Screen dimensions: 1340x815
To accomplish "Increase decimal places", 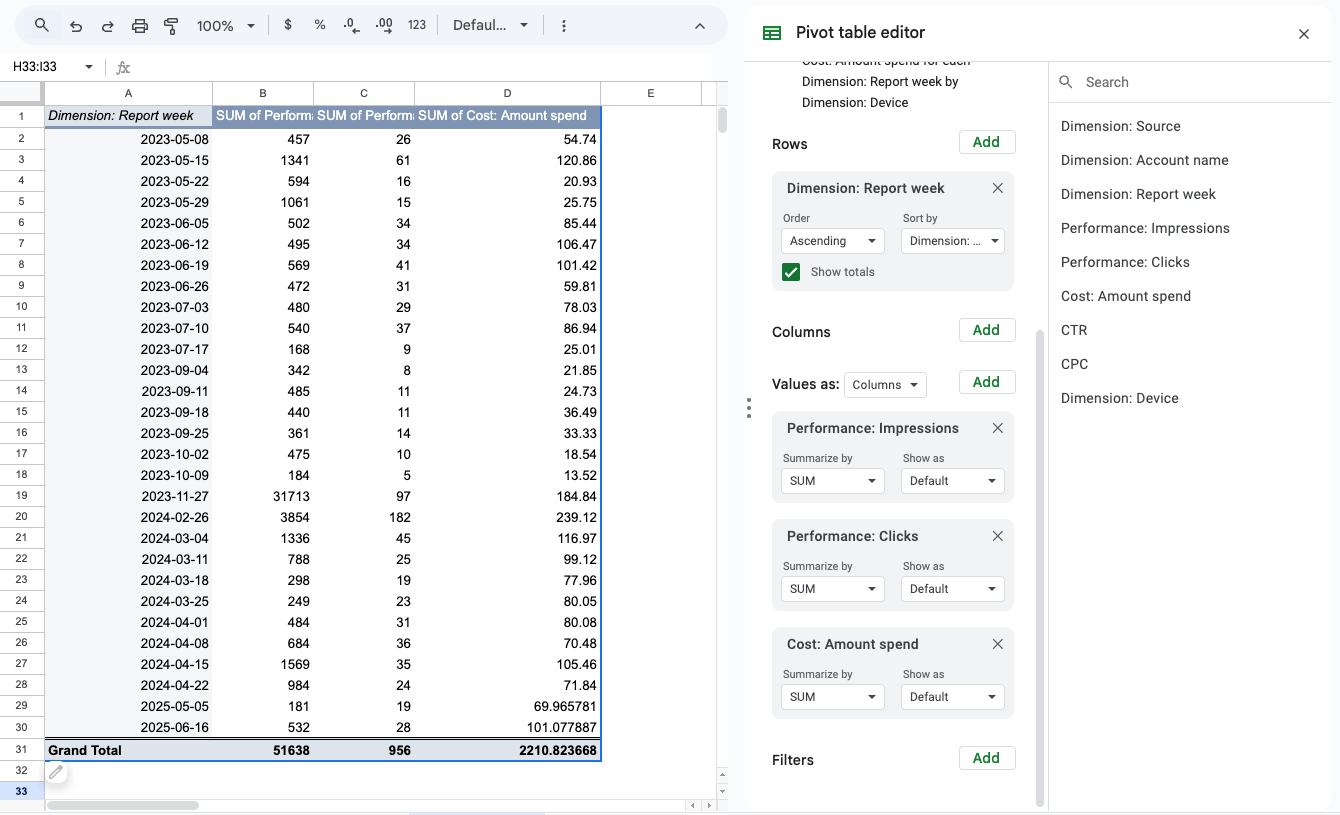I will tap(383, 25).
